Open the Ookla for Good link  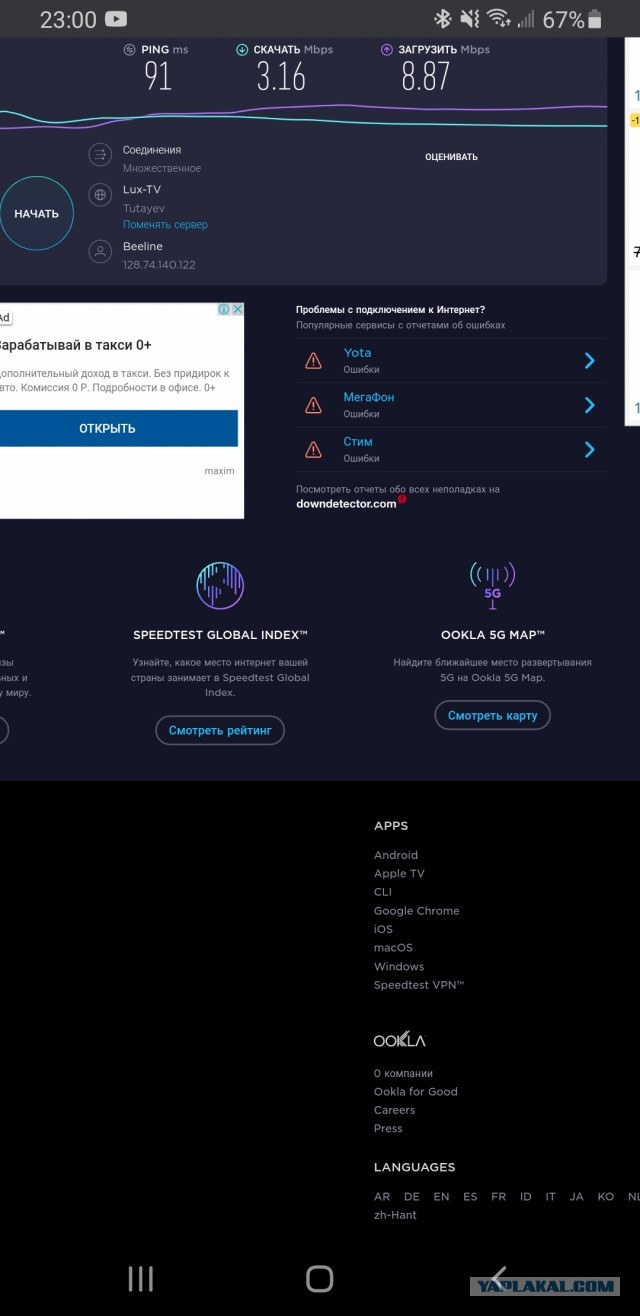pos(416,1091)
